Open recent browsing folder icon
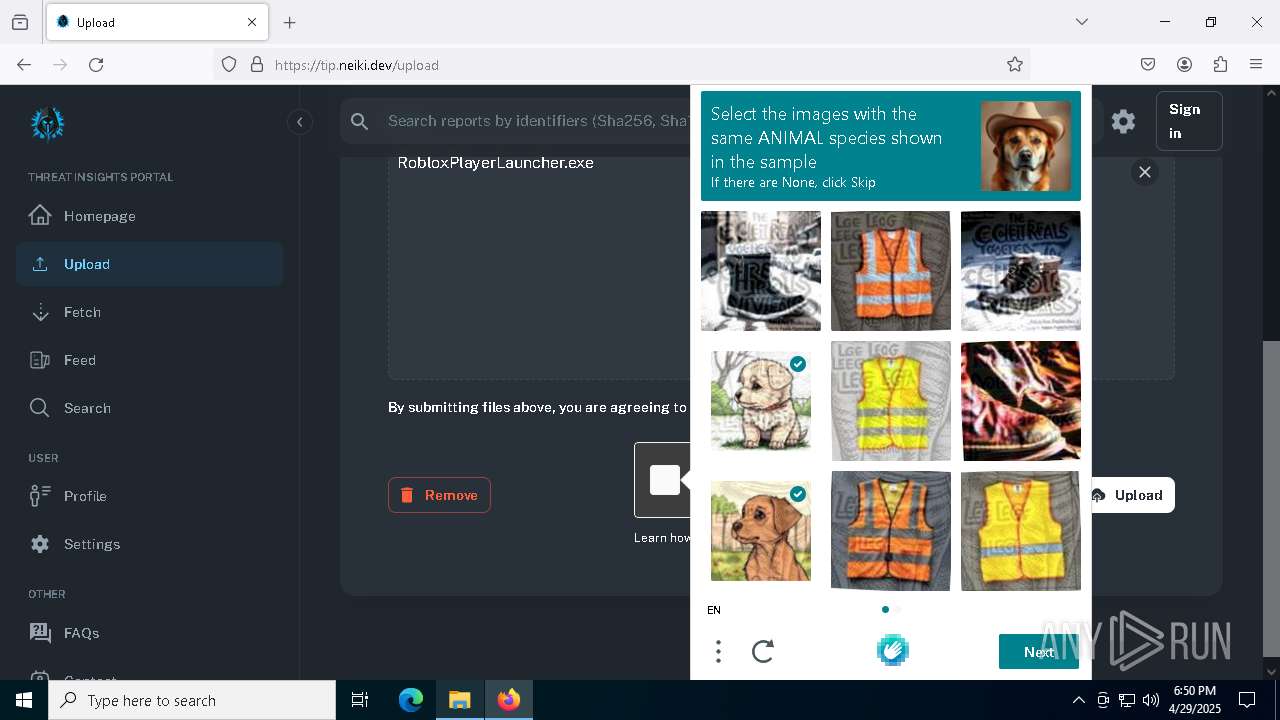 pyautogui.click(x=20, y=22)
